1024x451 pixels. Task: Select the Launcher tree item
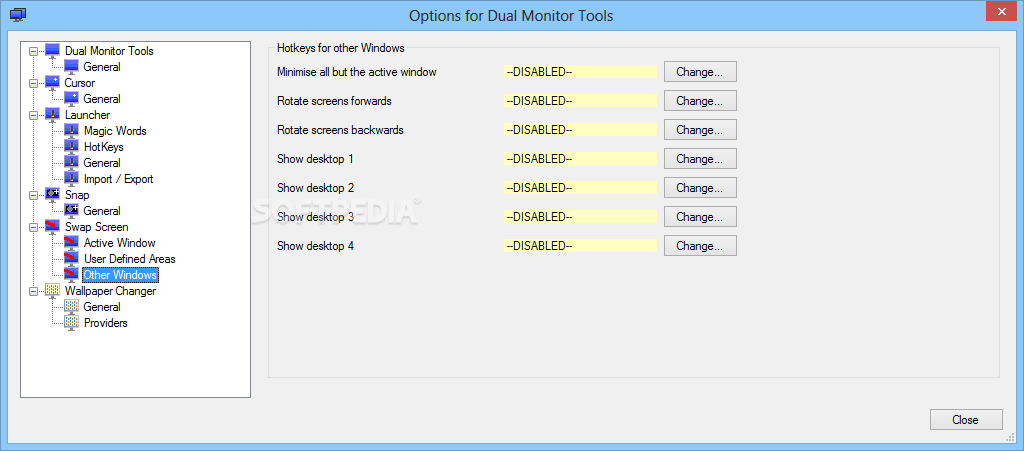(87, 115)
